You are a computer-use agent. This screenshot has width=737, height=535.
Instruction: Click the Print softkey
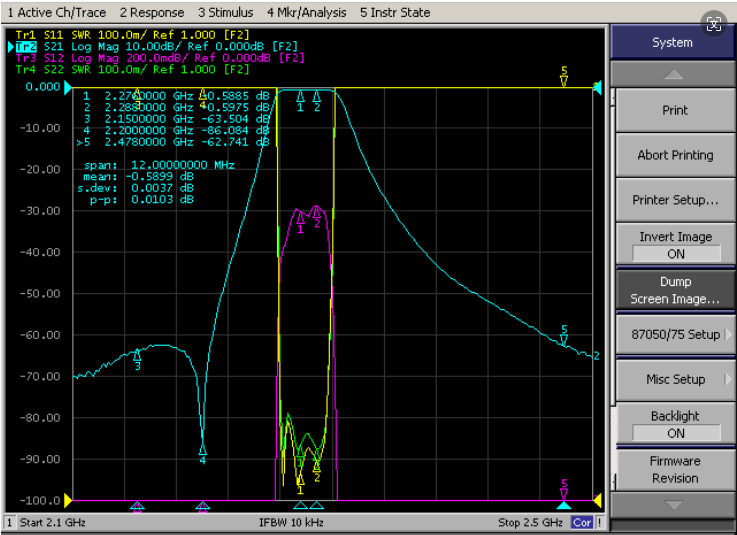pos(675,110)
